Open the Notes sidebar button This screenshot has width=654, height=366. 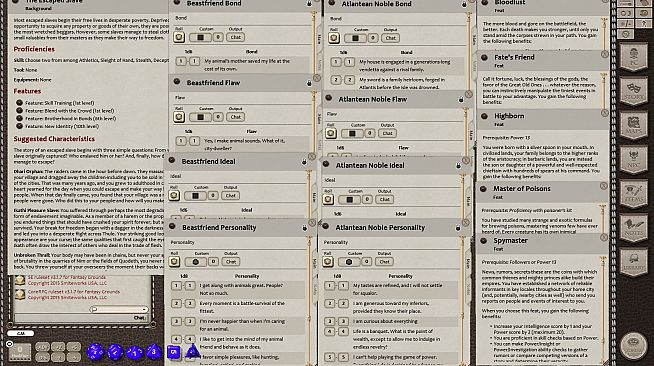coord(634,228)
